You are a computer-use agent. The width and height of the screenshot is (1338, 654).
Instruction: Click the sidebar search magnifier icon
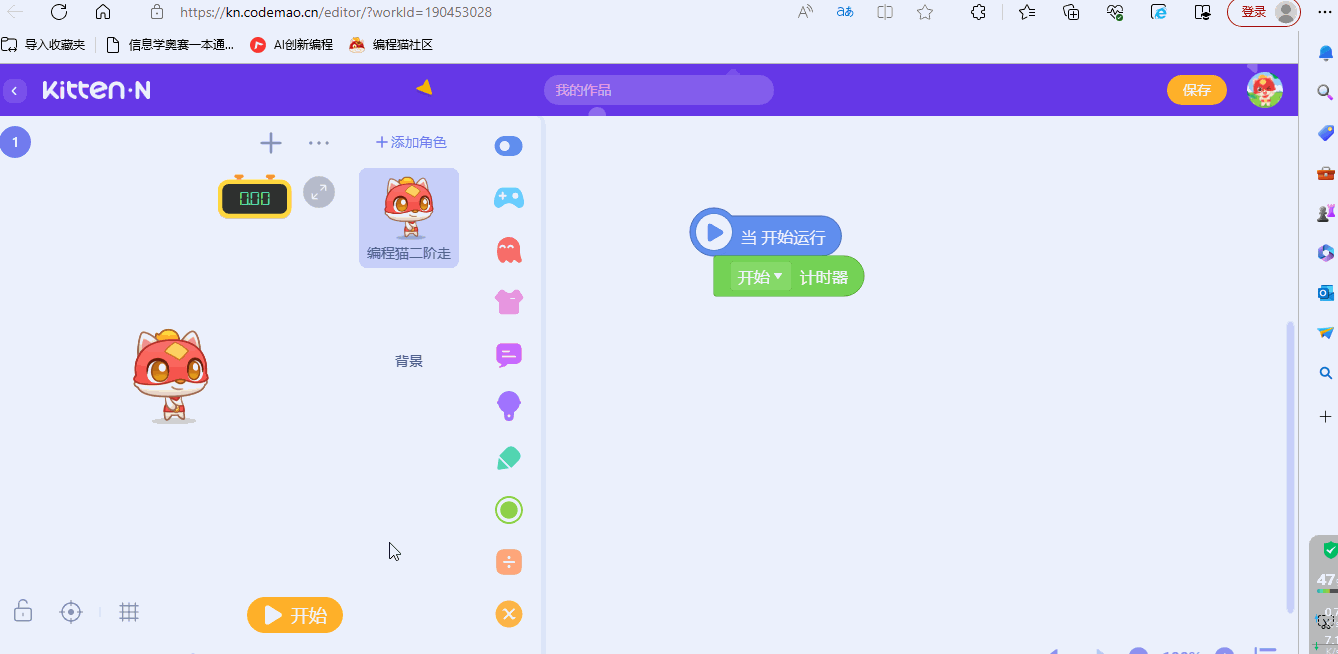point(1326,92)
